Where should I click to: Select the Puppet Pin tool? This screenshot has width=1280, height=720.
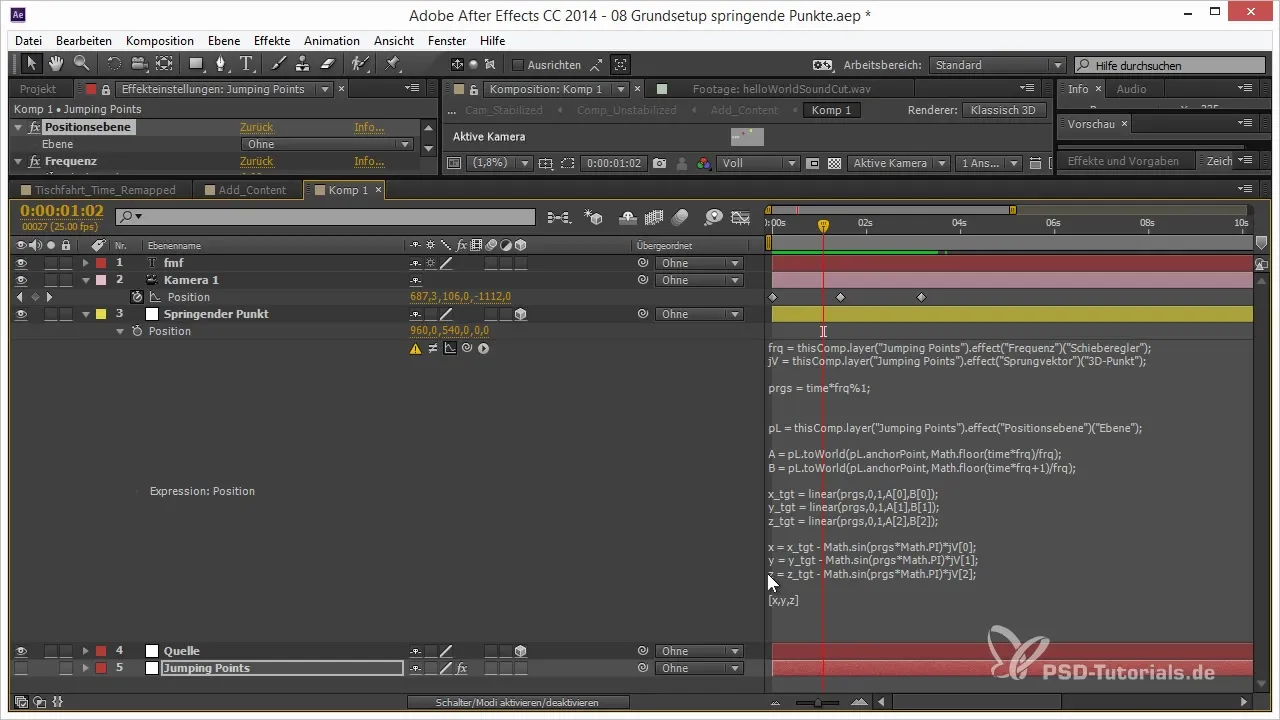392,64
